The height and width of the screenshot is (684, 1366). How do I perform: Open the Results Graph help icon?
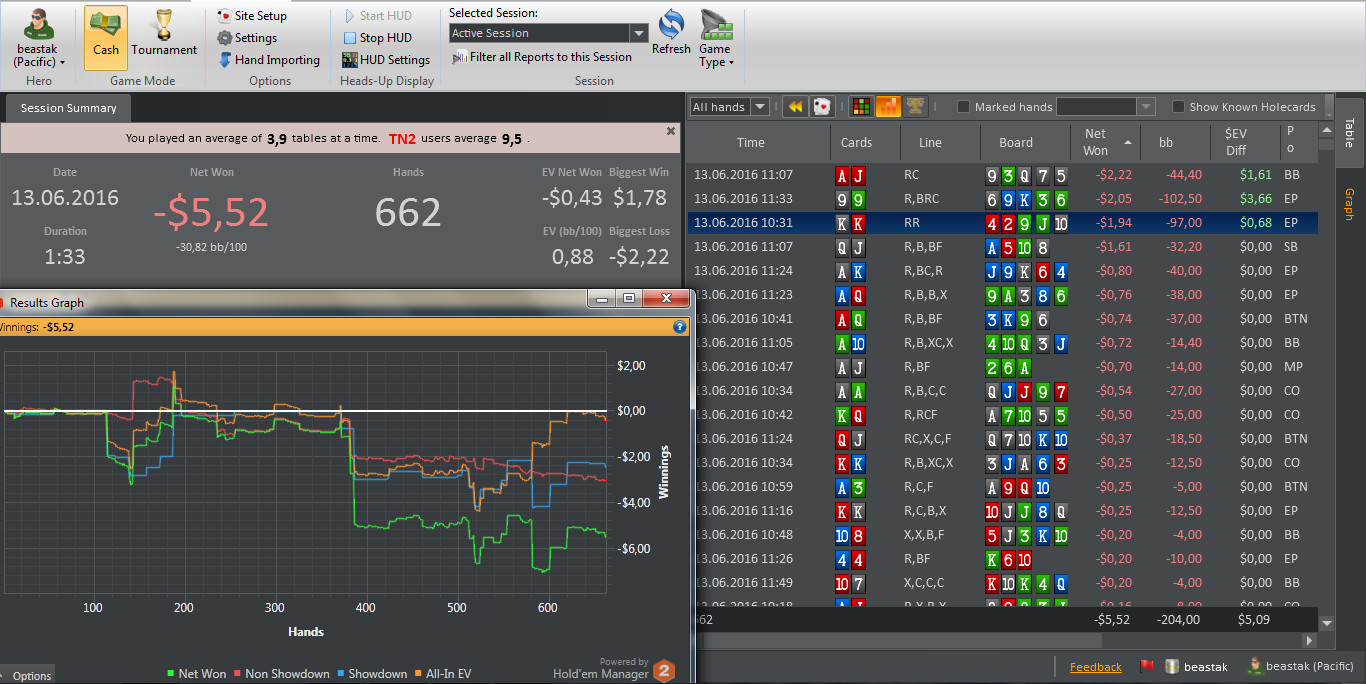[x=680, y=326]
